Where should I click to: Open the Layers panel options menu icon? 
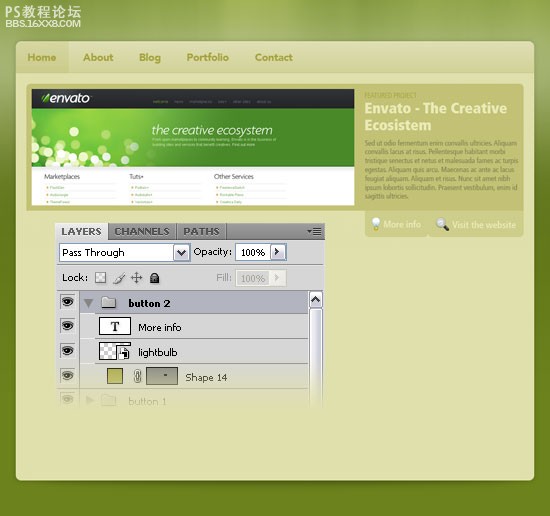[314, 232]
